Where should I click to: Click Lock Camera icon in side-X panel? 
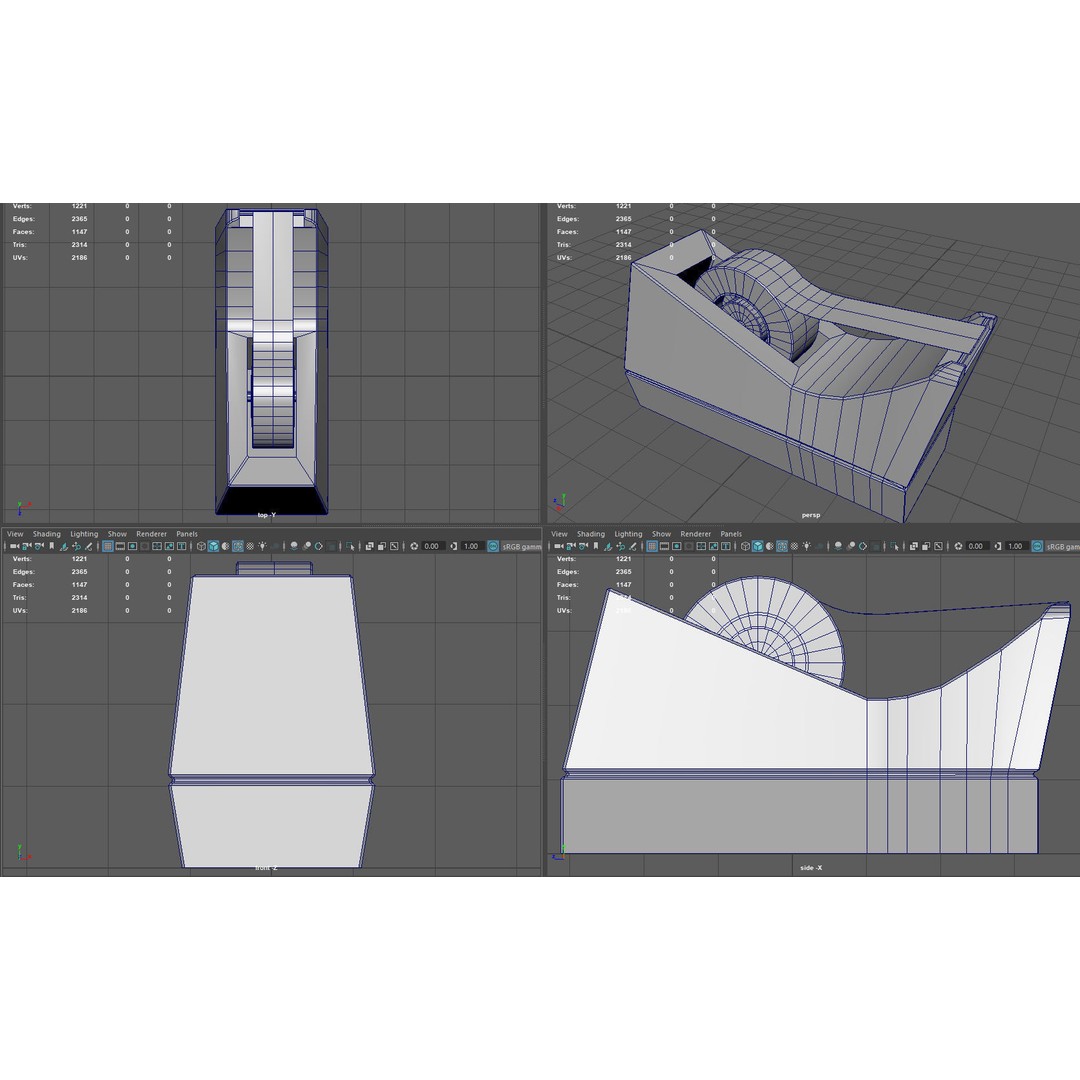point(571,546)
